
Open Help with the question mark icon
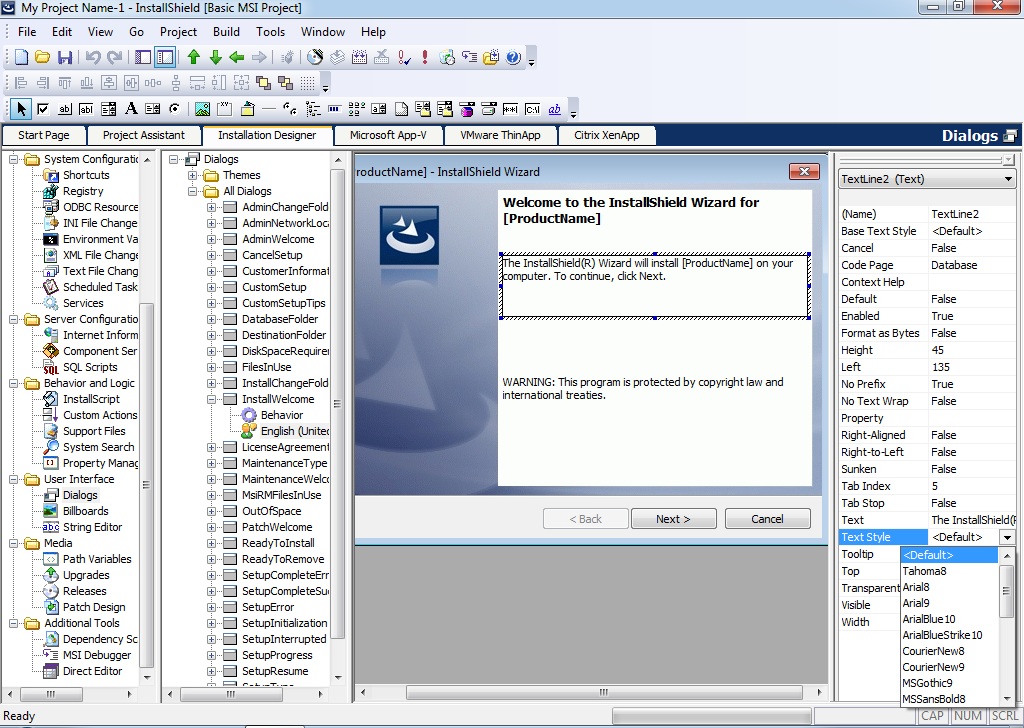[513, 57]
